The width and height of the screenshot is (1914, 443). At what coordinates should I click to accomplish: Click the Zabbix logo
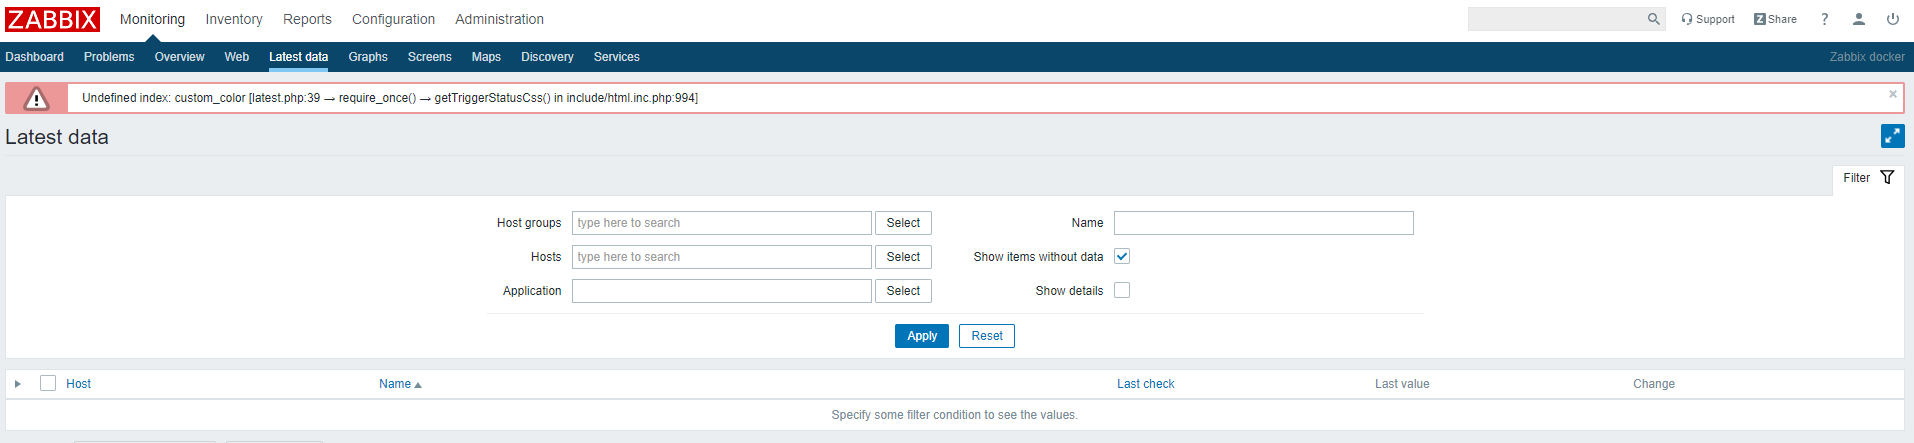(x=52, y=19)
